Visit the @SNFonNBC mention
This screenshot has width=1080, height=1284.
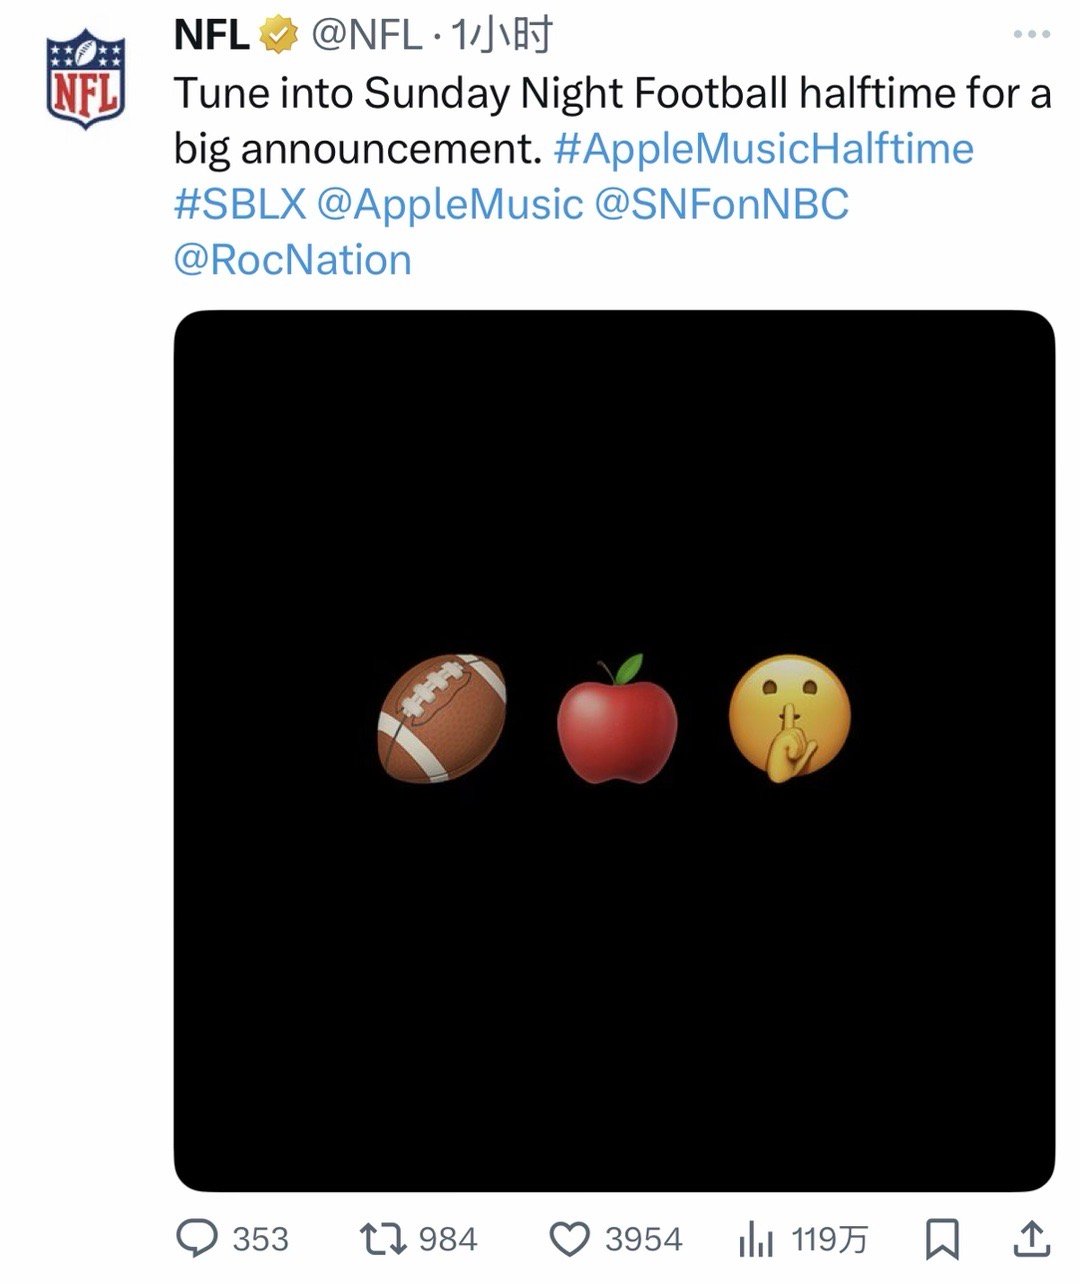tap(721, 204)
